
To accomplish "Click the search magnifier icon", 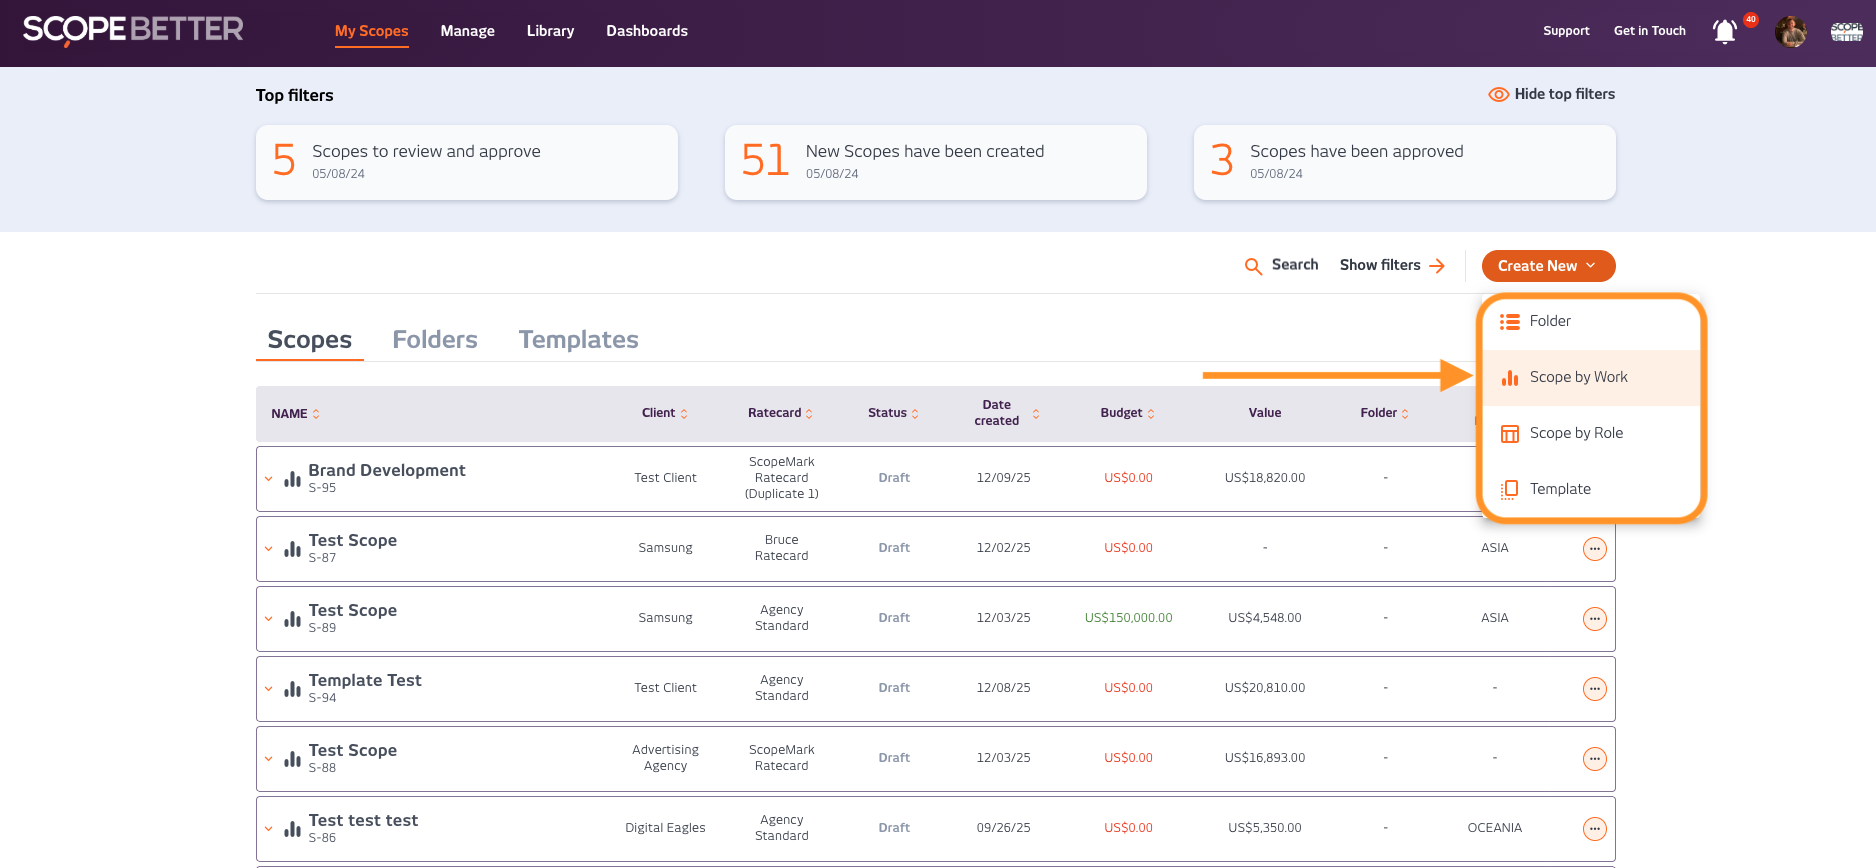I will (1253, 266).
